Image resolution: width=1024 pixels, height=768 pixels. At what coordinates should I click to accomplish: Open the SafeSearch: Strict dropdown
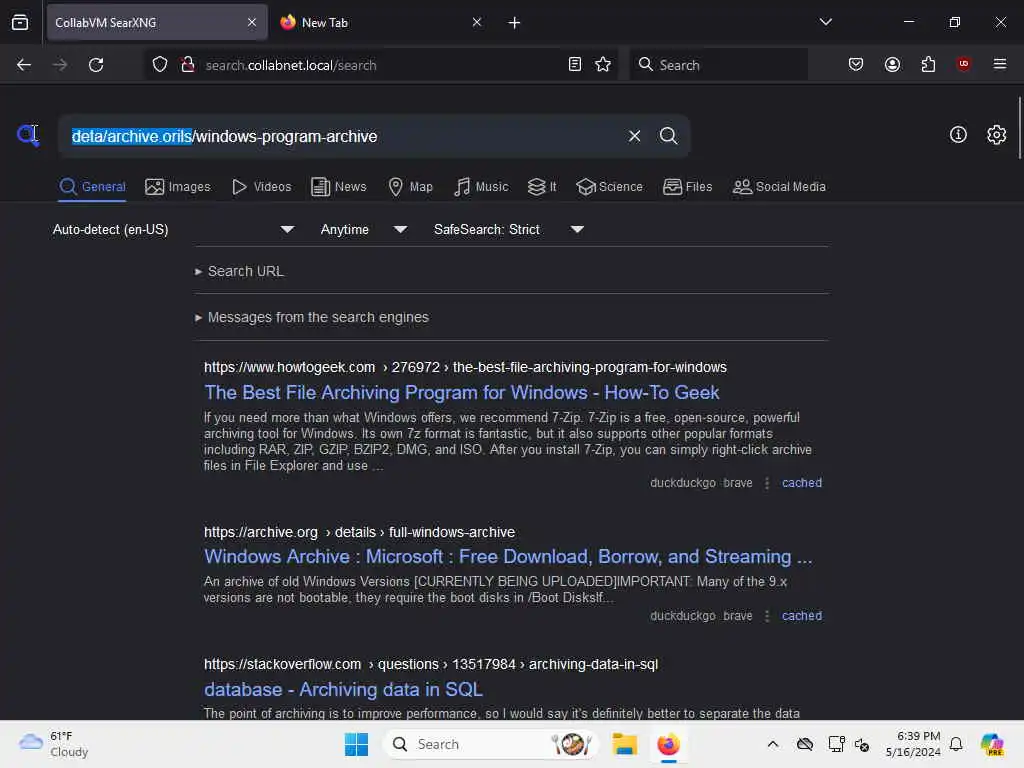click(x=508, y=229)
